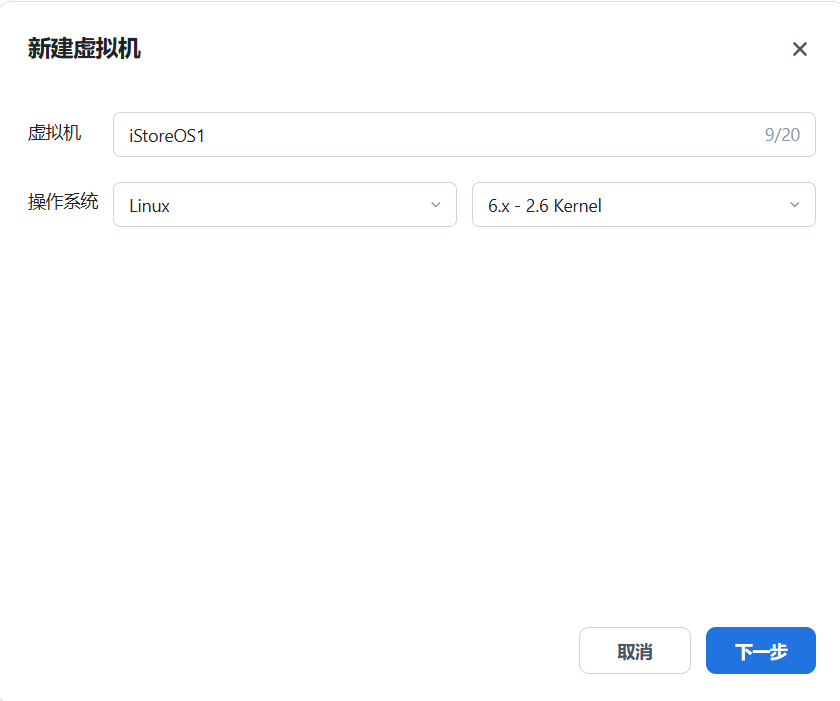Select the Linux text in OS type box
Screen dimensions: 840x701
click(x=150, y=206)
